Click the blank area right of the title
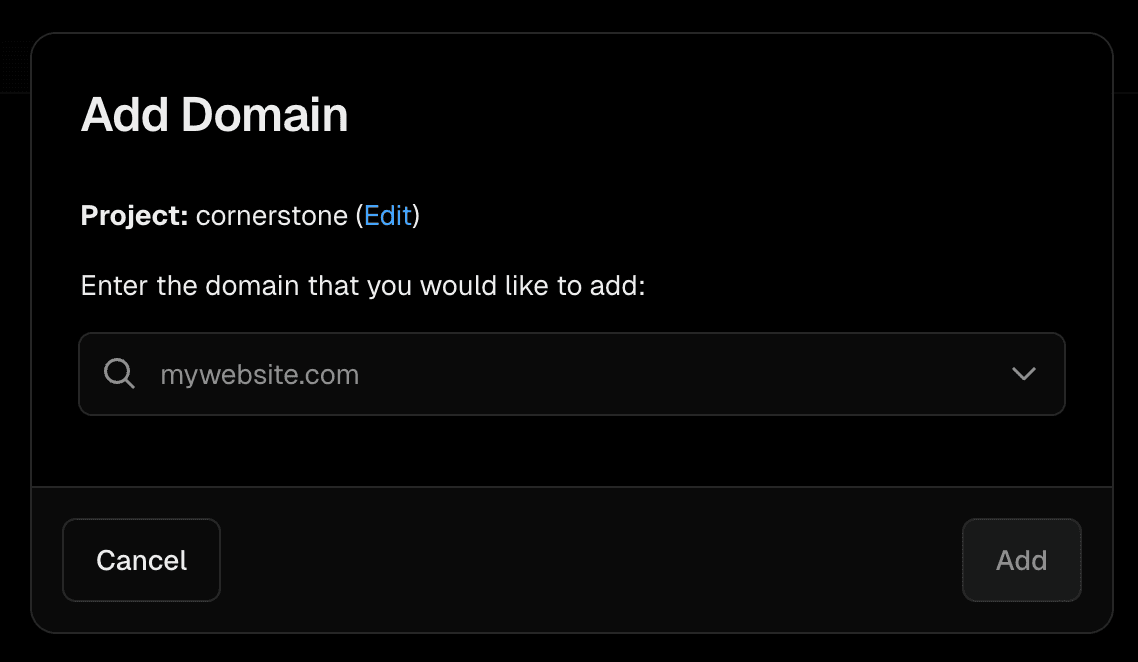Image resolution: width=1138 pixels, height=662 pixels. (700, 115)
